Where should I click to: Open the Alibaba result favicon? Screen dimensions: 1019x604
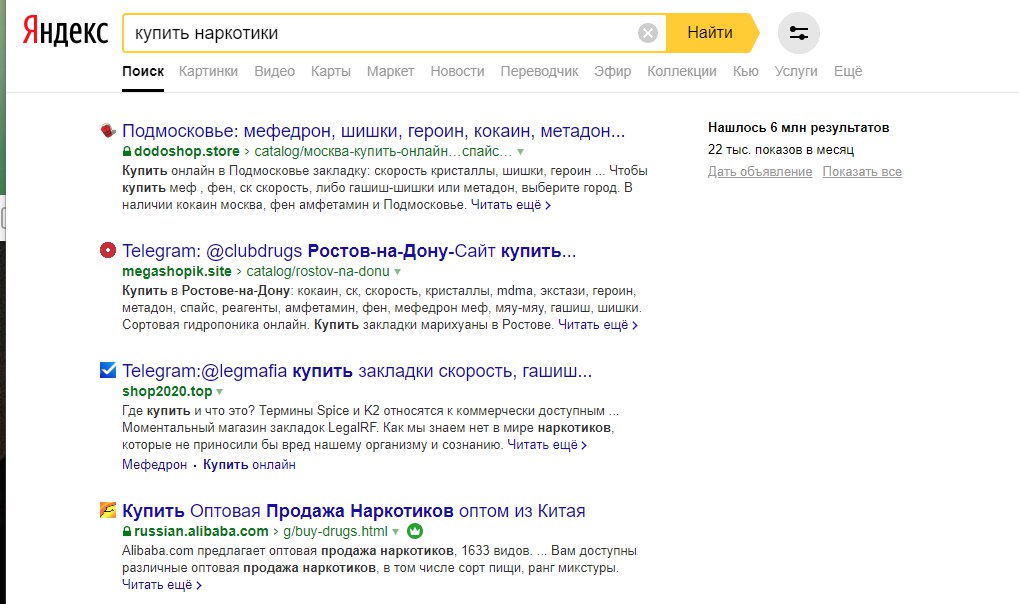tap(108, 510)
